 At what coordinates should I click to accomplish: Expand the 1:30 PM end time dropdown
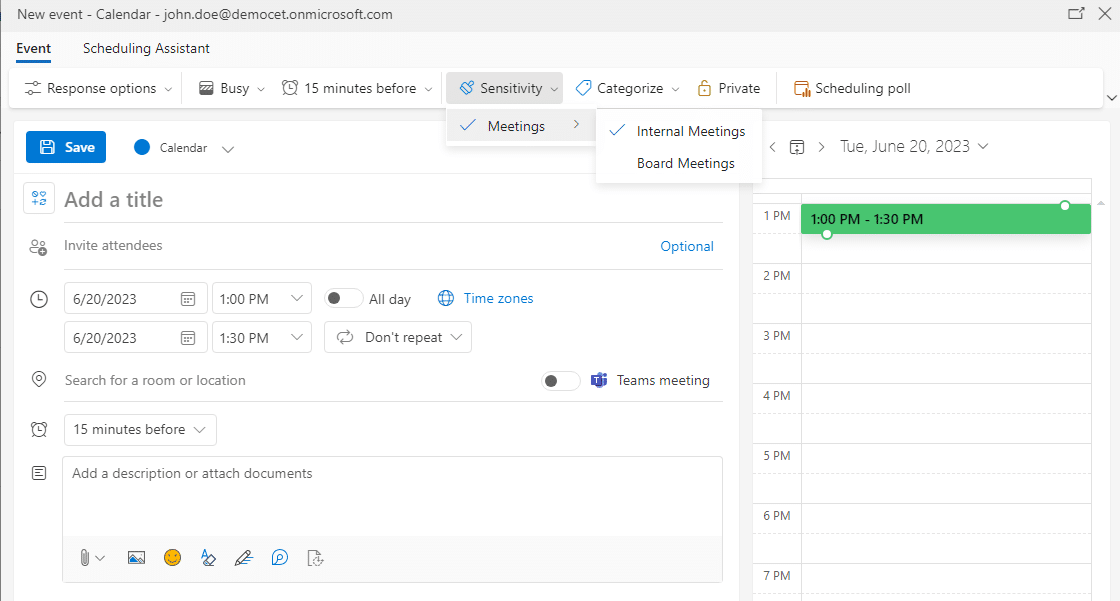point(297,338)
